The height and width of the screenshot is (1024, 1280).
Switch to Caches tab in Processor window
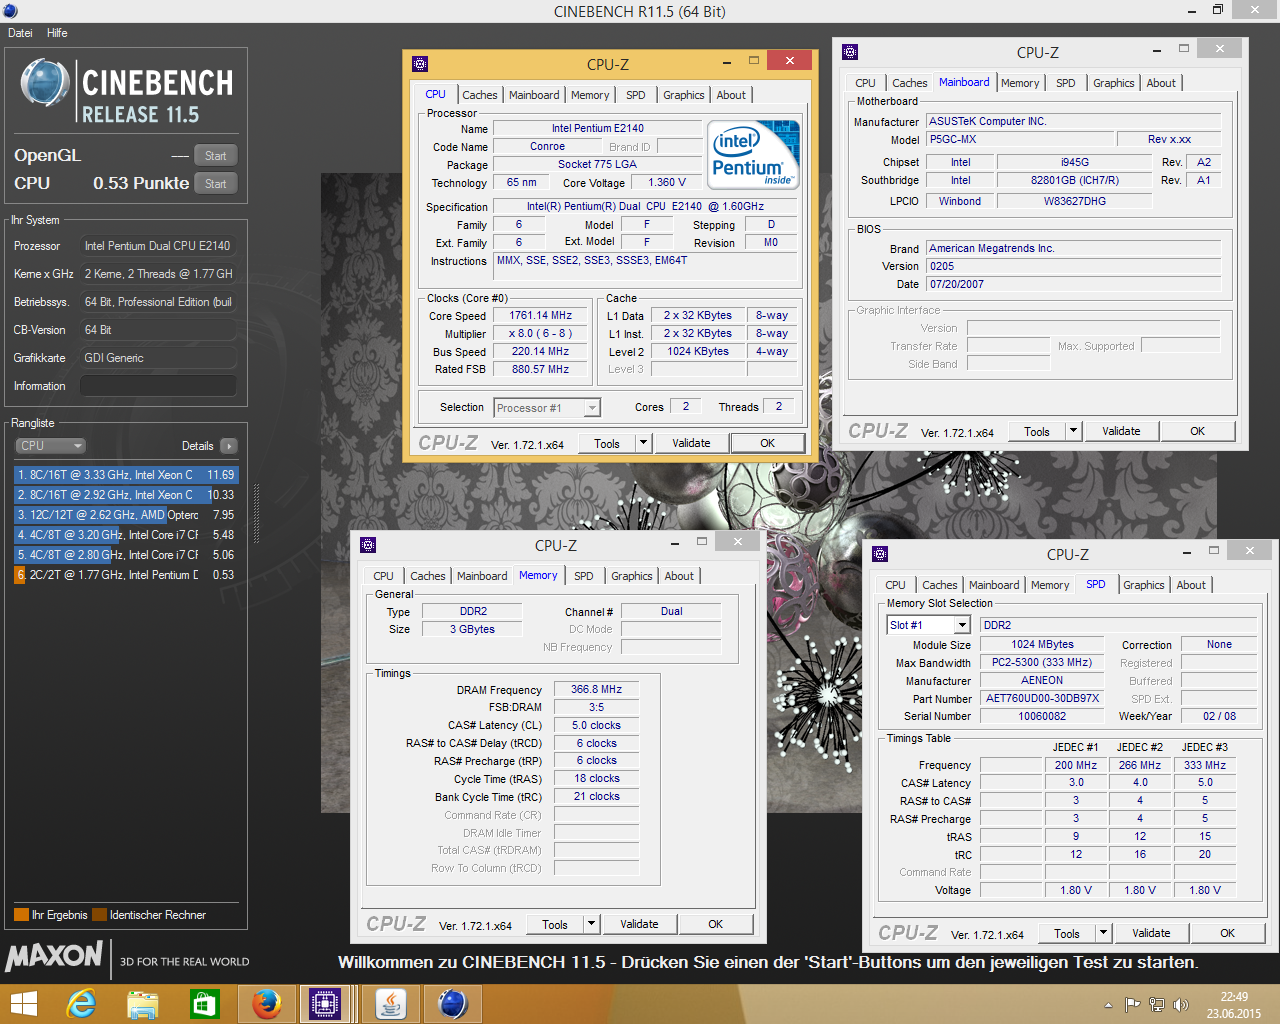(479, 95)
